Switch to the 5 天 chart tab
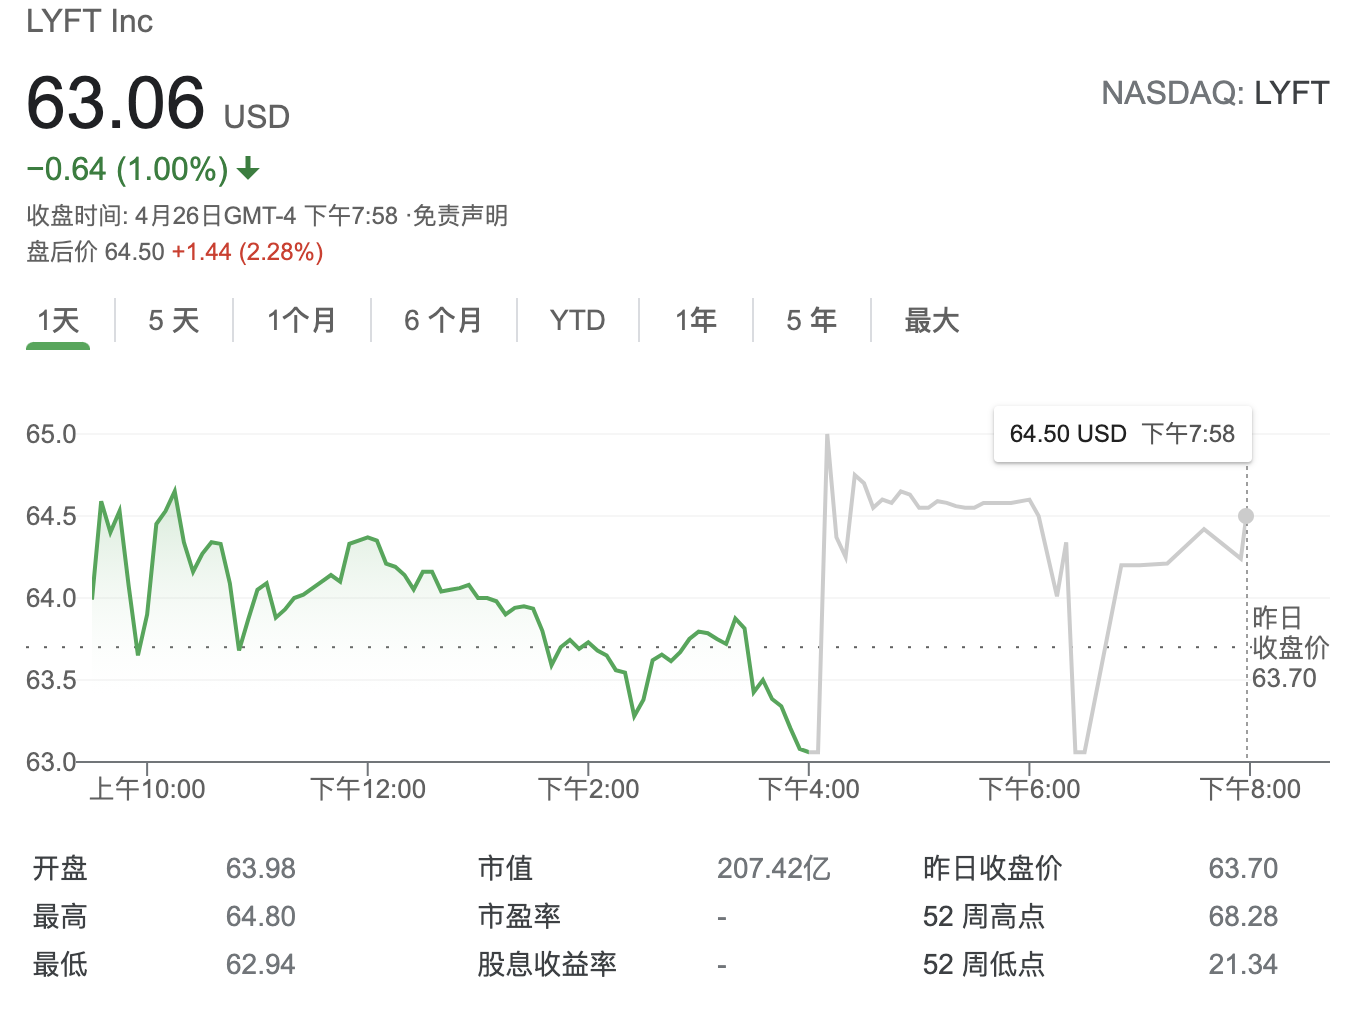 174,321
